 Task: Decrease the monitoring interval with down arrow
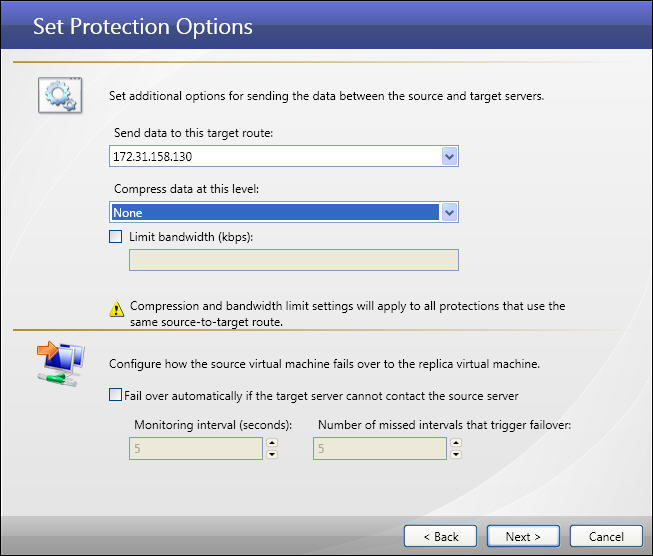272,455
